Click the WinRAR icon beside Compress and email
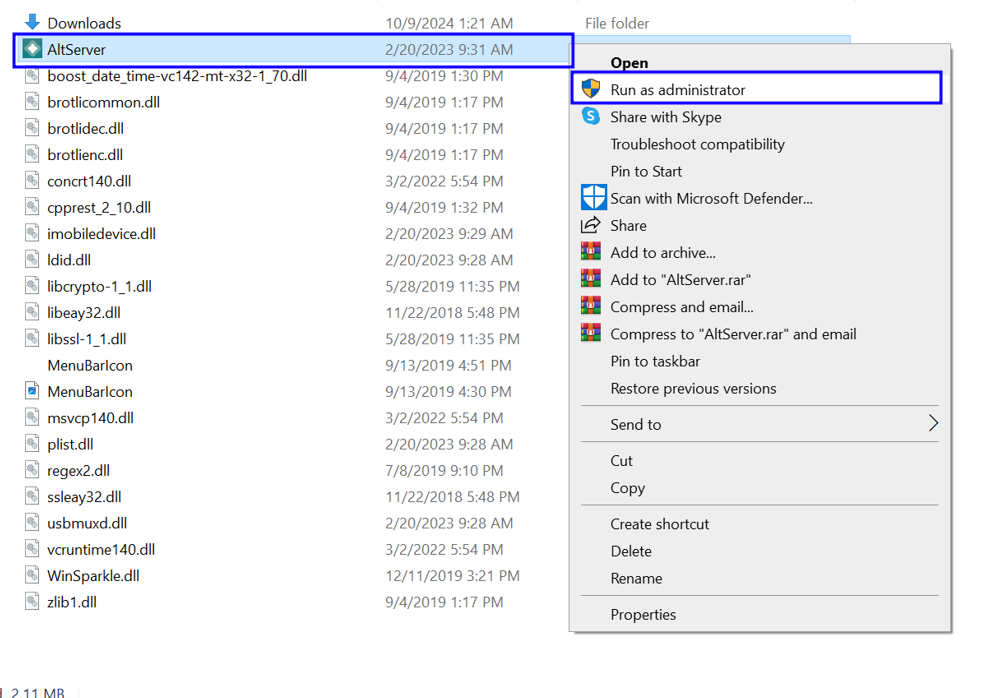998x698 pixels. [591, 306]
